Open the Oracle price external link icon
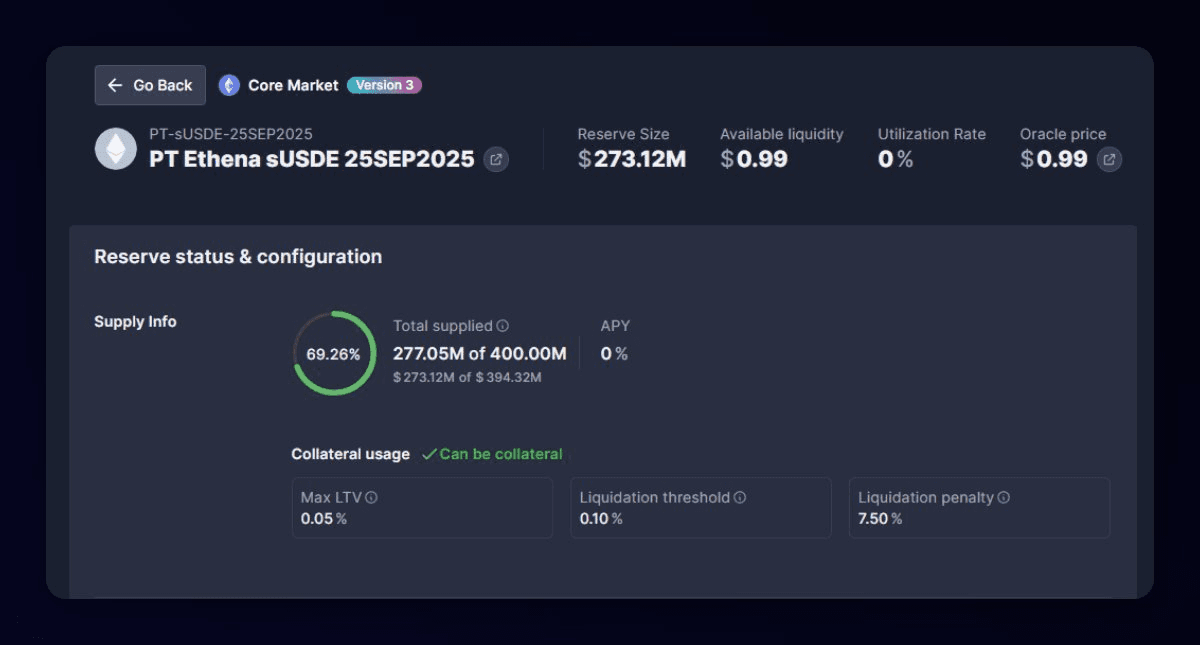1200x645 pixels. [1109, 159]
